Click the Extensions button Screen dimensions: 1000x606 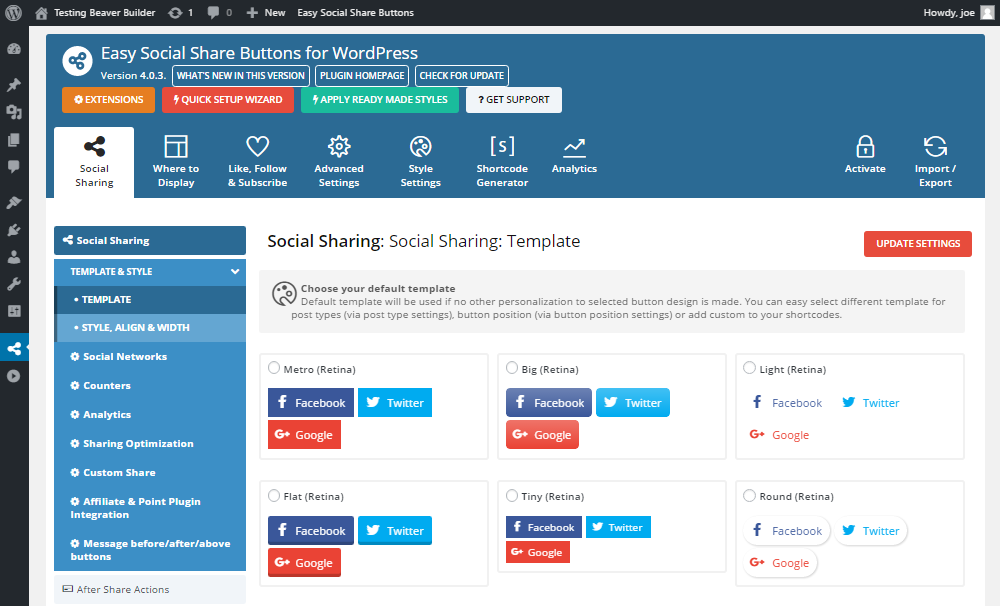click(108, 100)
